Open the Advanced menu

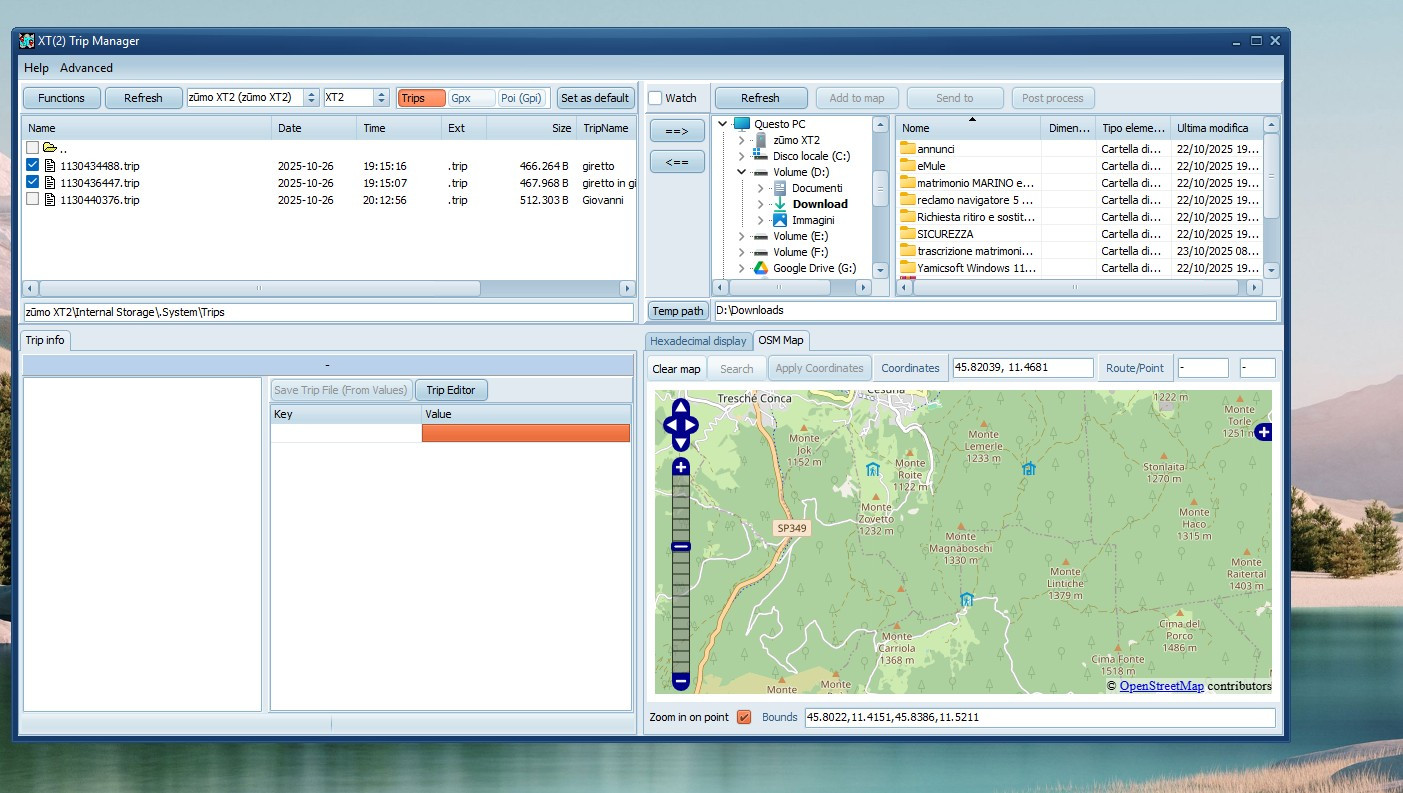click(x=86, y=68)
